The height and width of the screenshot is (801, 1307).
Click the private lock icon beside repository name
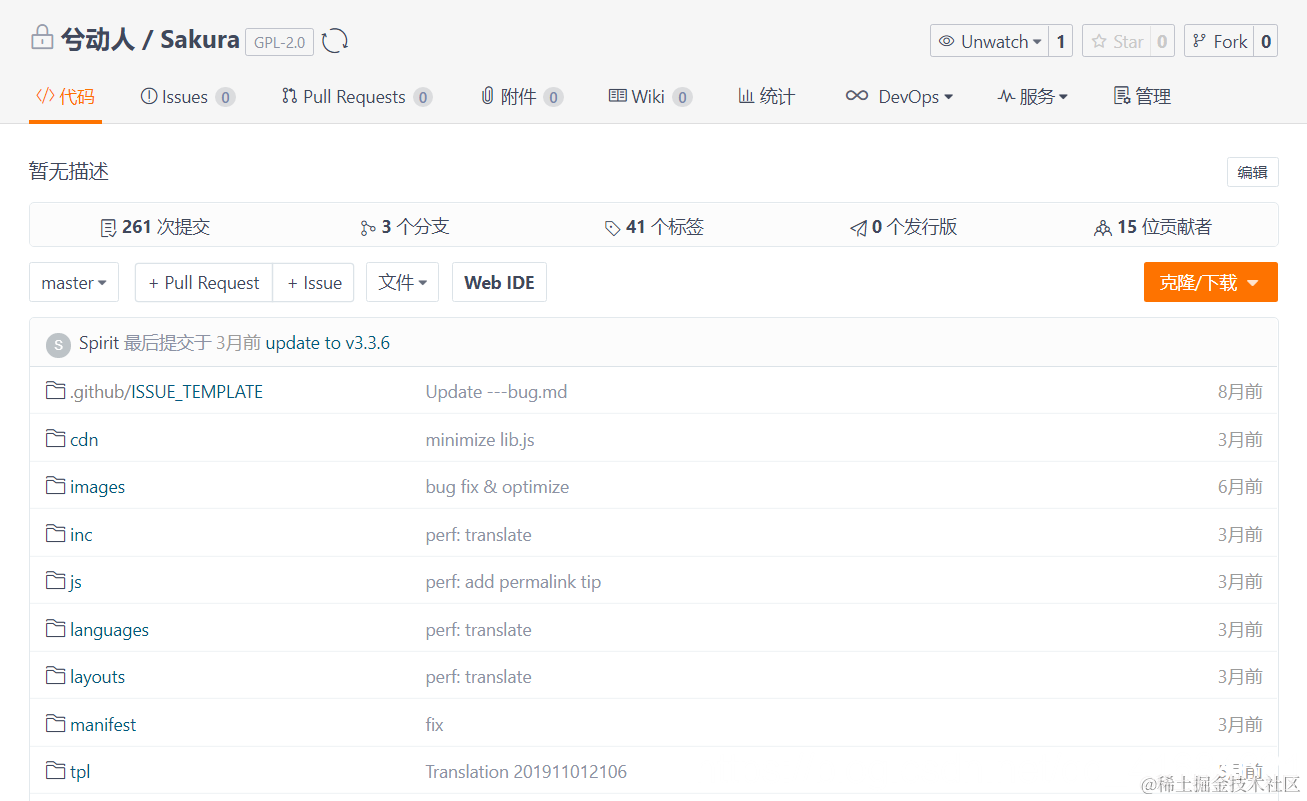pyautogui.click(x=42, y=40)
